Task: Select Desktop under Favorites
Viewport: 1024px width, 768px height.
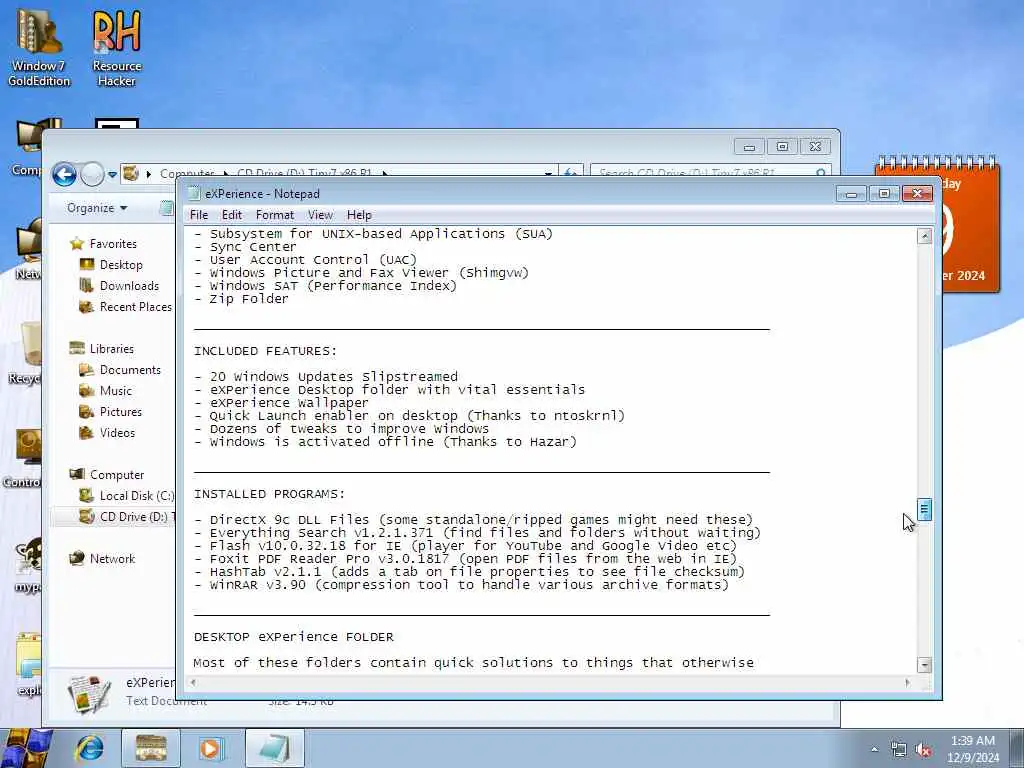Action: (x=121, y=264)
